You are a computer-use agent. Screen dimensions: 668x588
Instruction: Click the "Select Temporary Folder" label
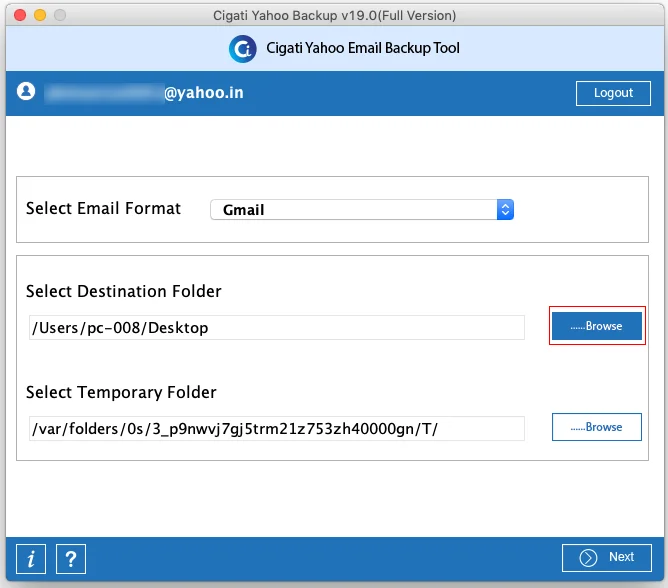121,392
